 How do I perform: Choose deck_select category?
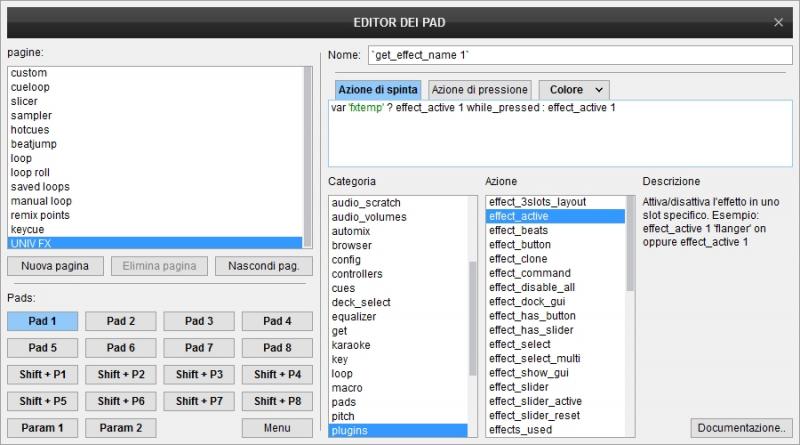pos(398,302)
